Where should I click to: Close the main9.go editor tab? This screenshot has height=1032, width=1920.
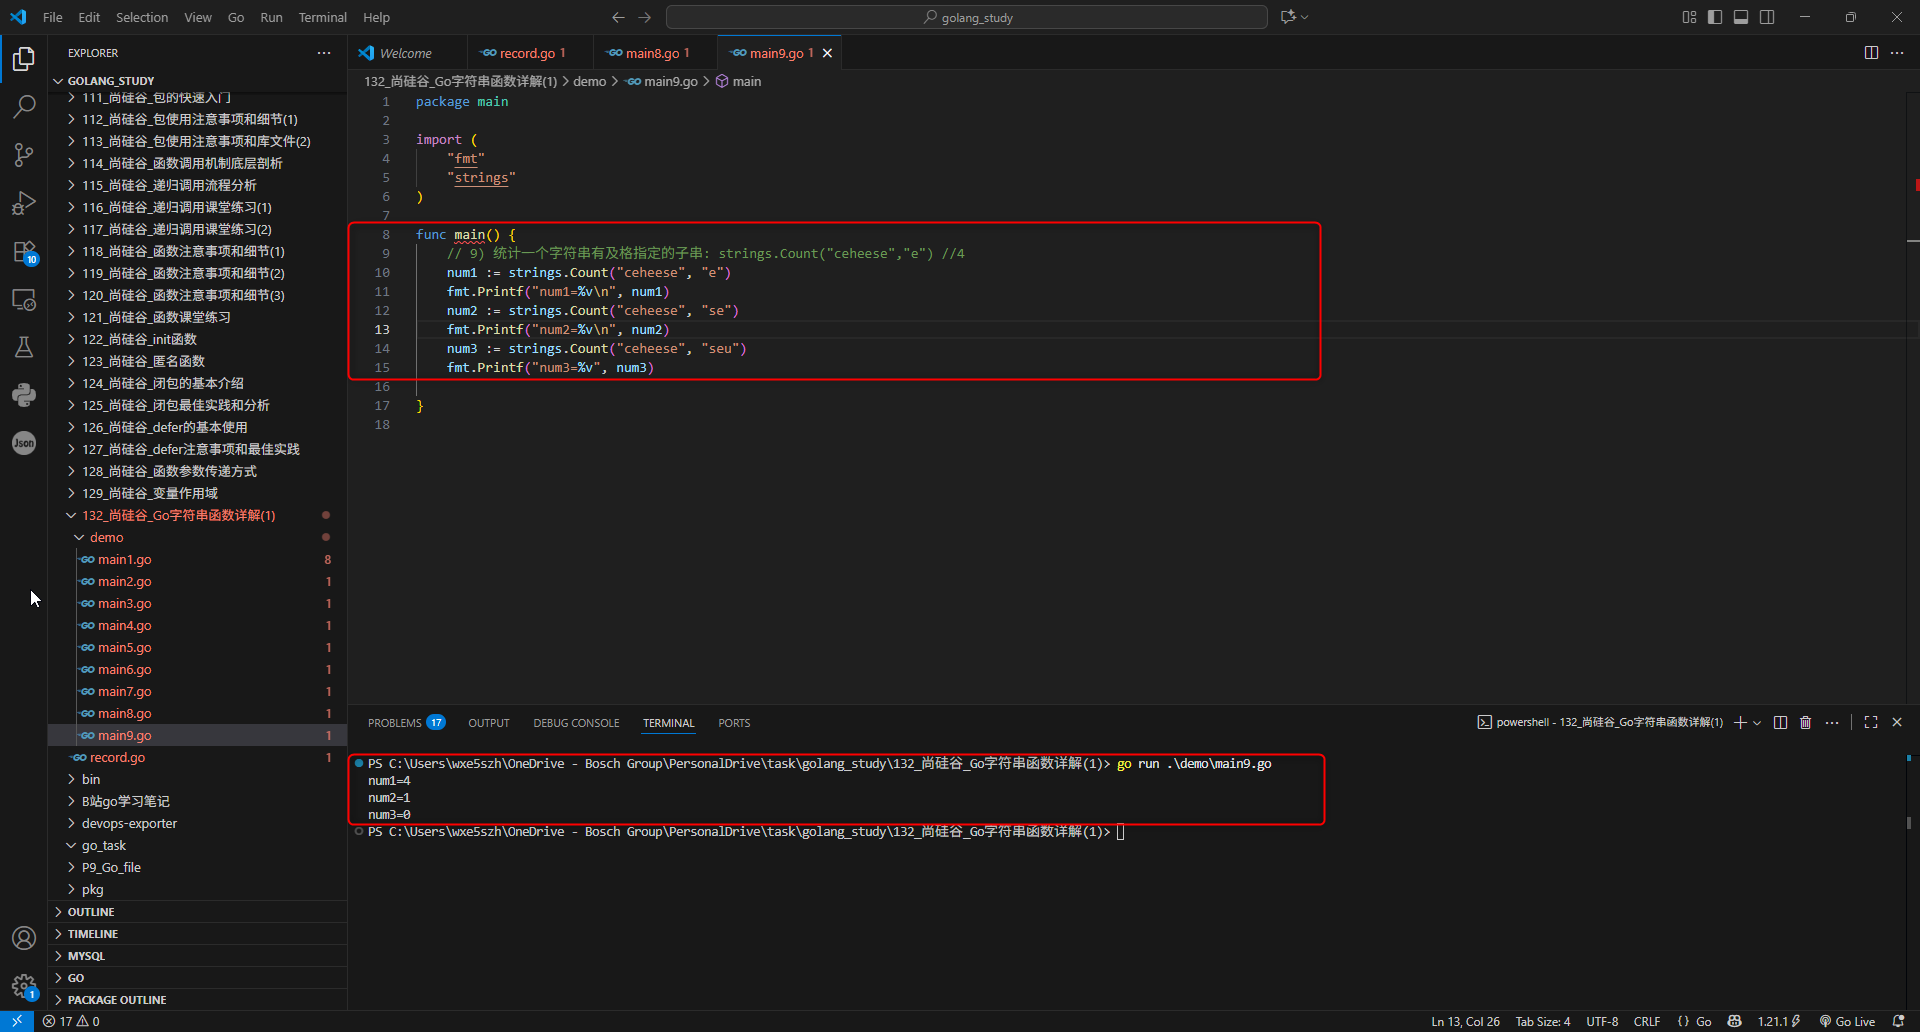coord(827,53)
